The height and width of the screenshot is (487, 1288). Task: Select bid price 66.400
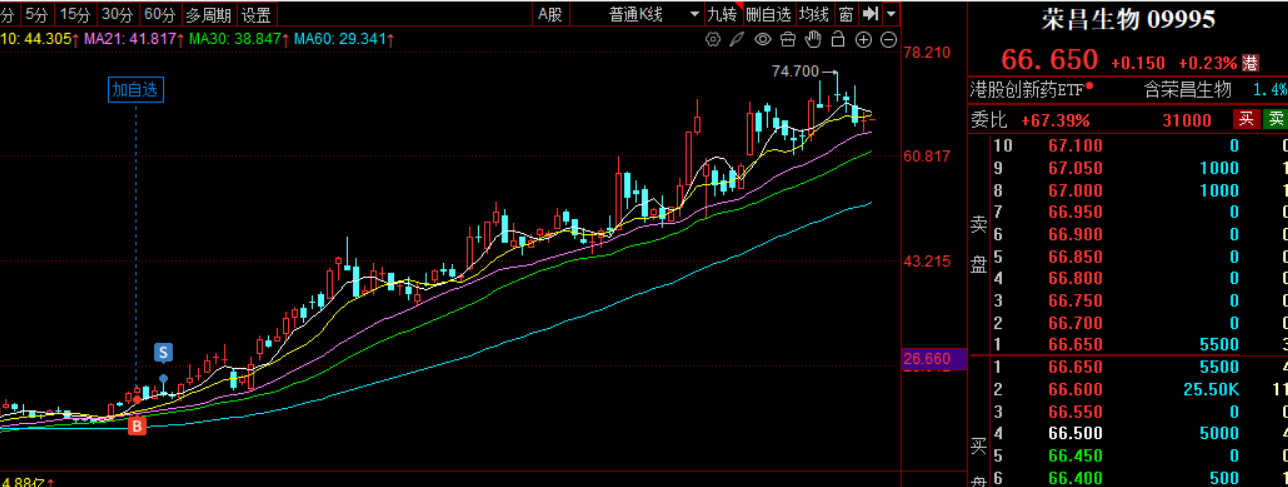[1075, 477]
